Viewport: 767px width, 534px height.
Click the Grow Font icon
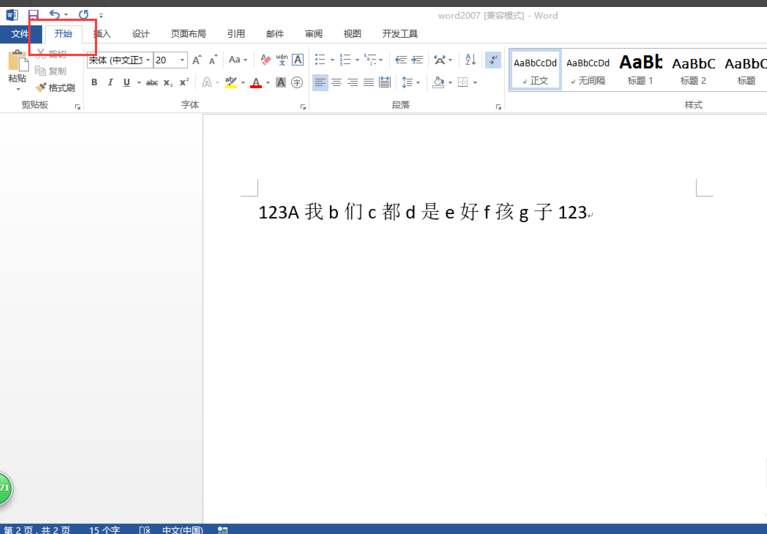pos(196,60)
